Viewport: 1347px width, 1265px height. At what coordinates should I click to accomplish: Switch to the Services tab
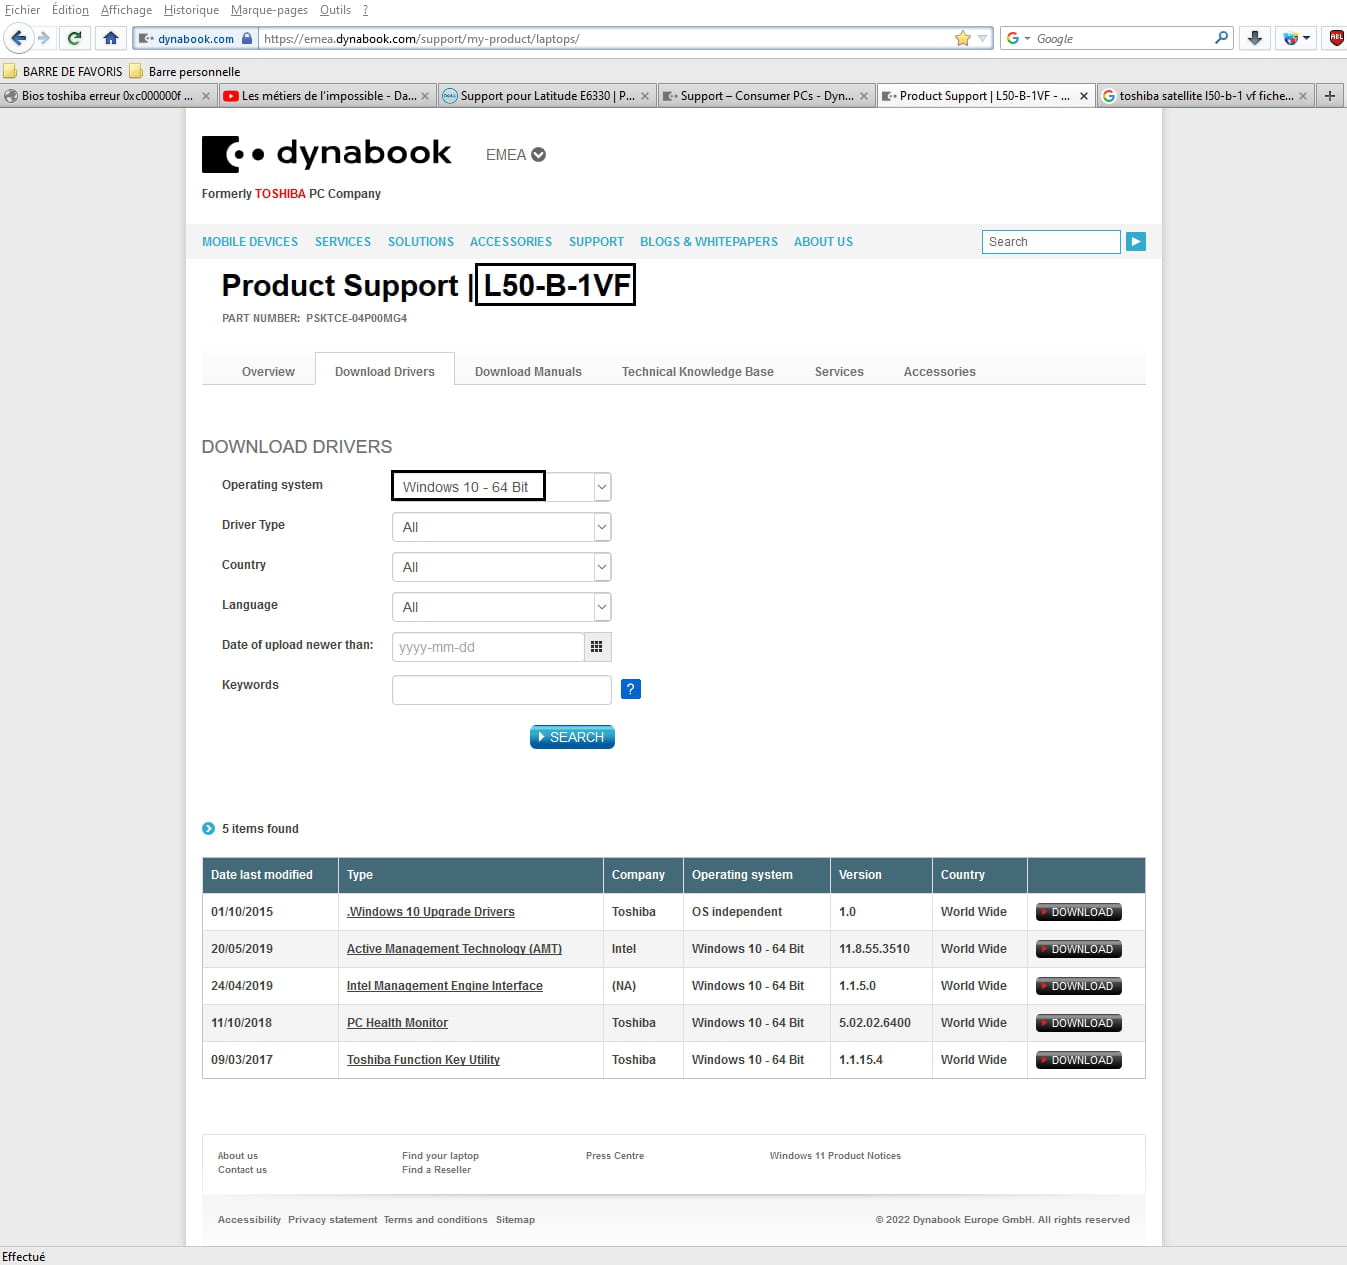point(839,371)
